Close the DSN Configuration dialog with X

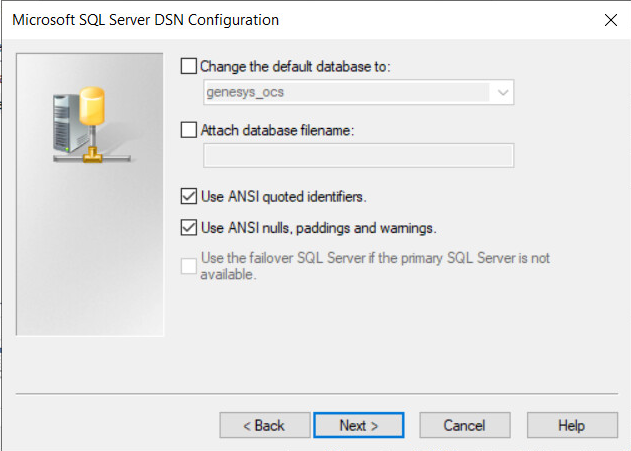click(610, 20)
